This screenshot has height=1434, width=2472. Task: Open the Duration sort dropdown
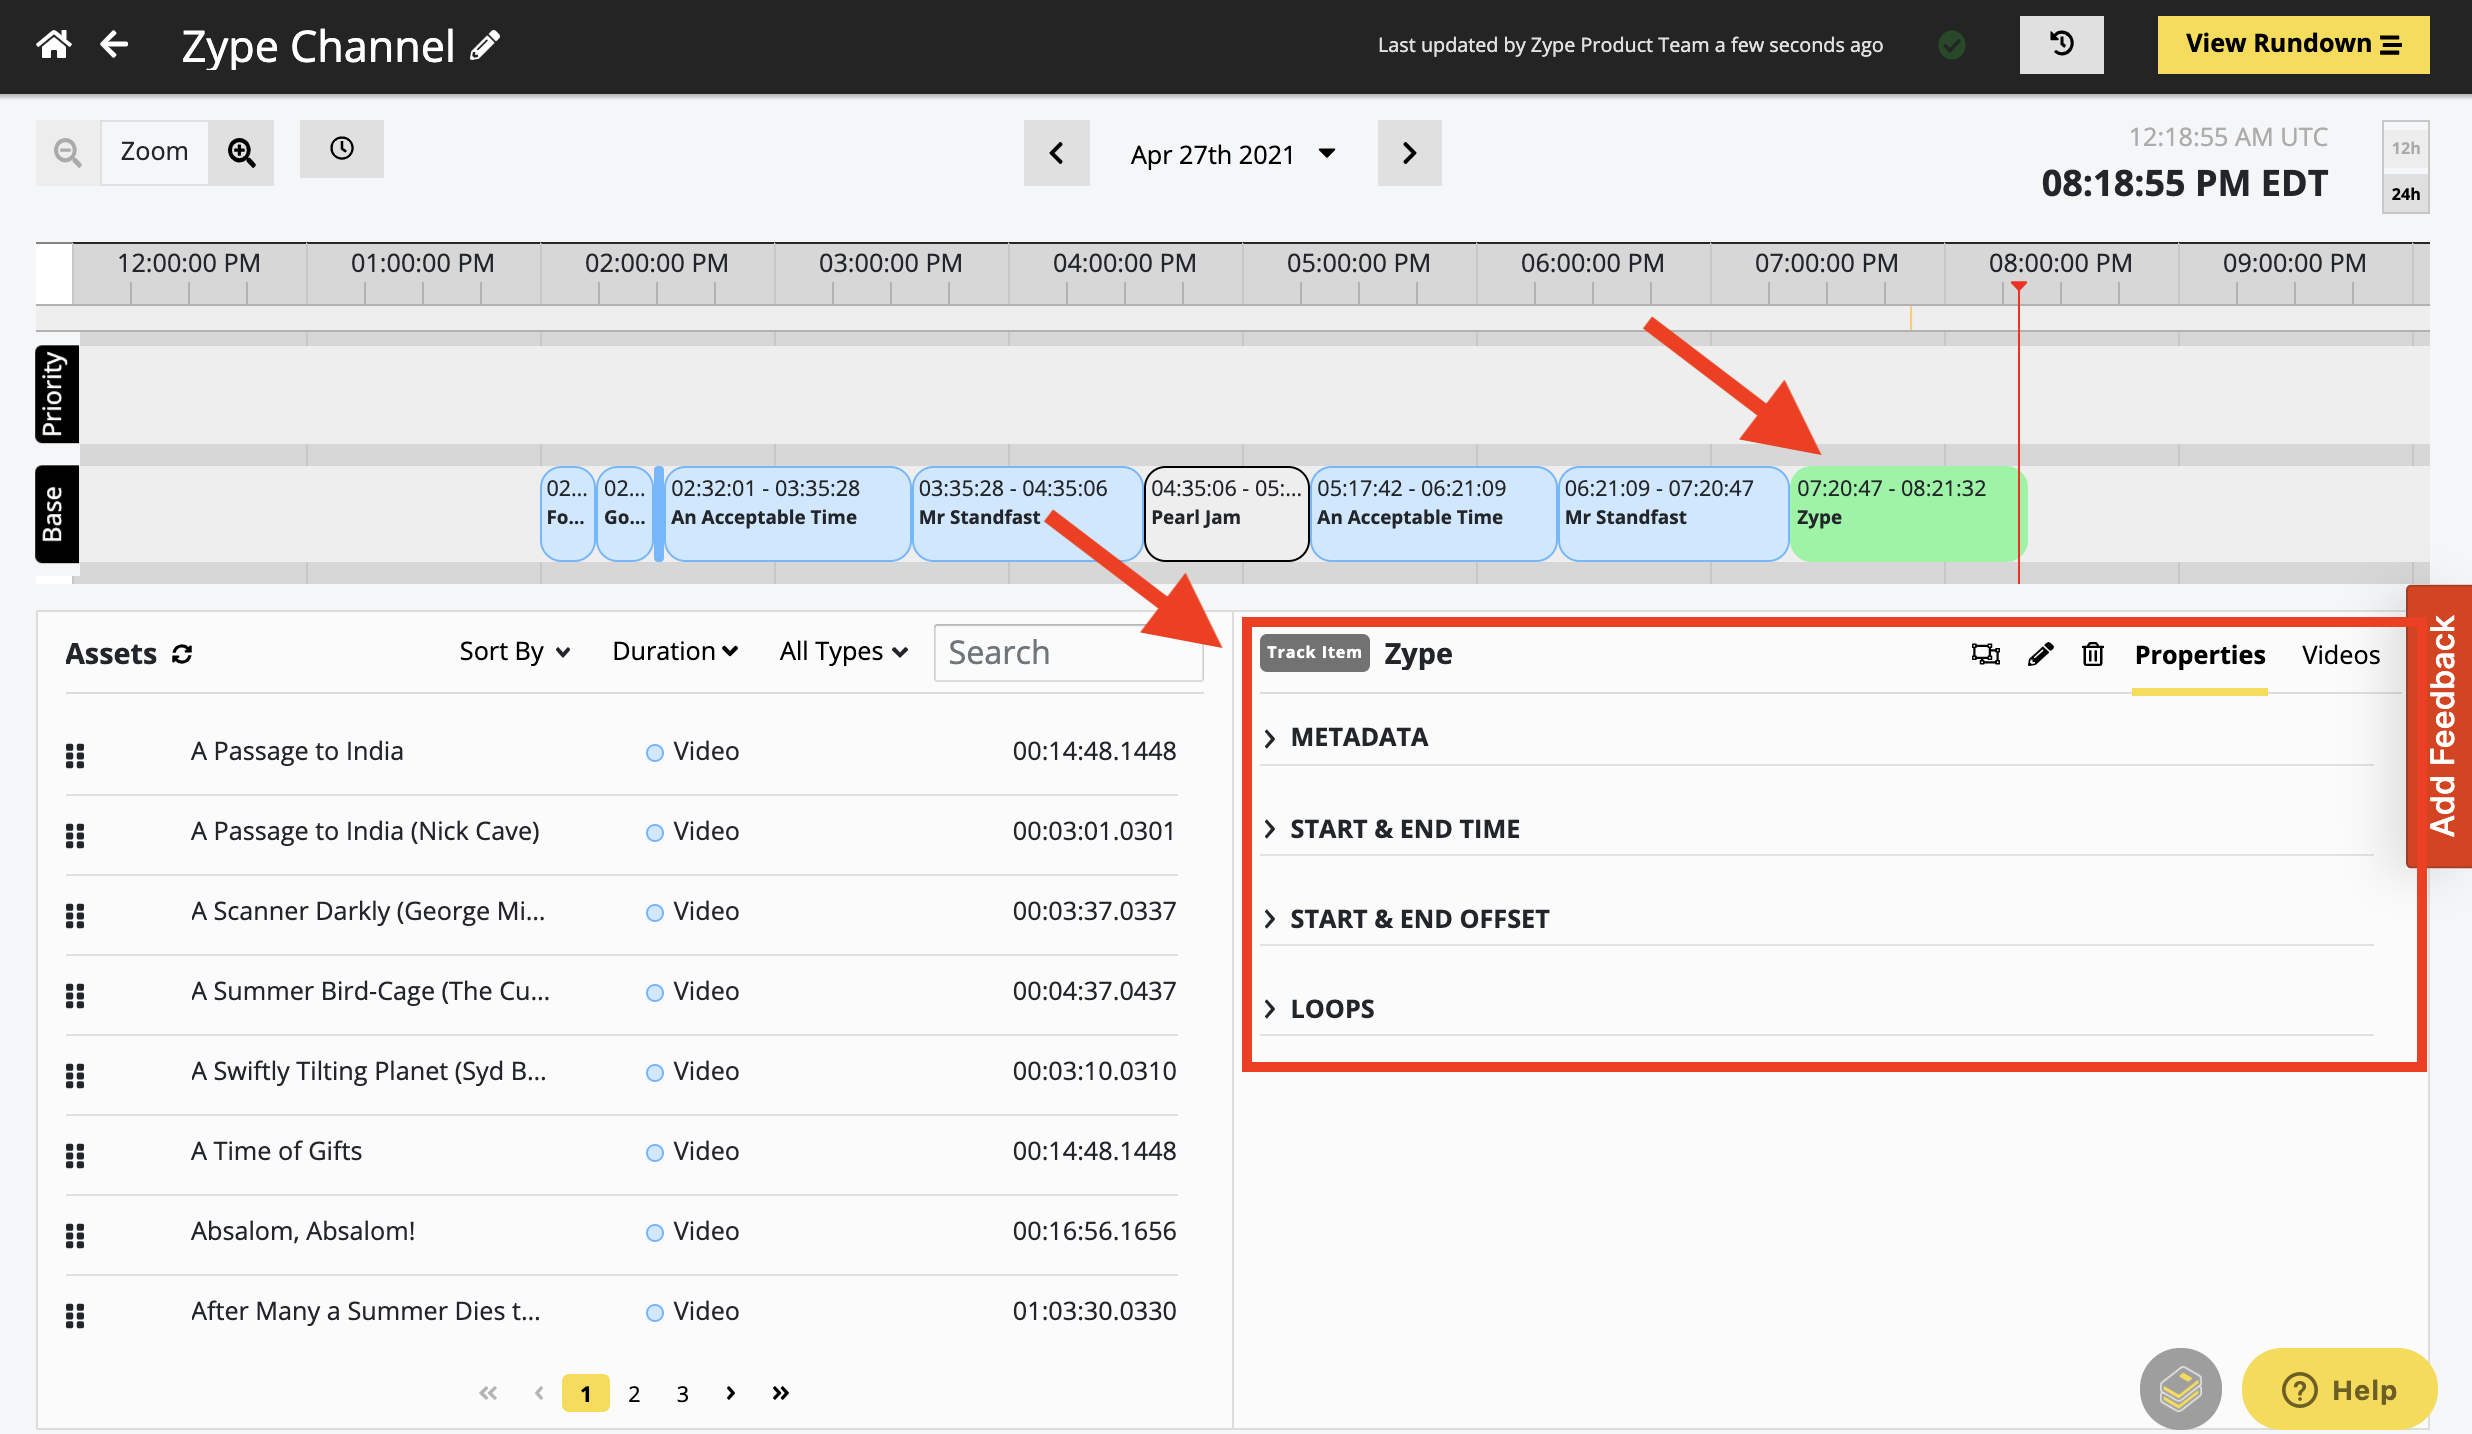pos(675,652)
